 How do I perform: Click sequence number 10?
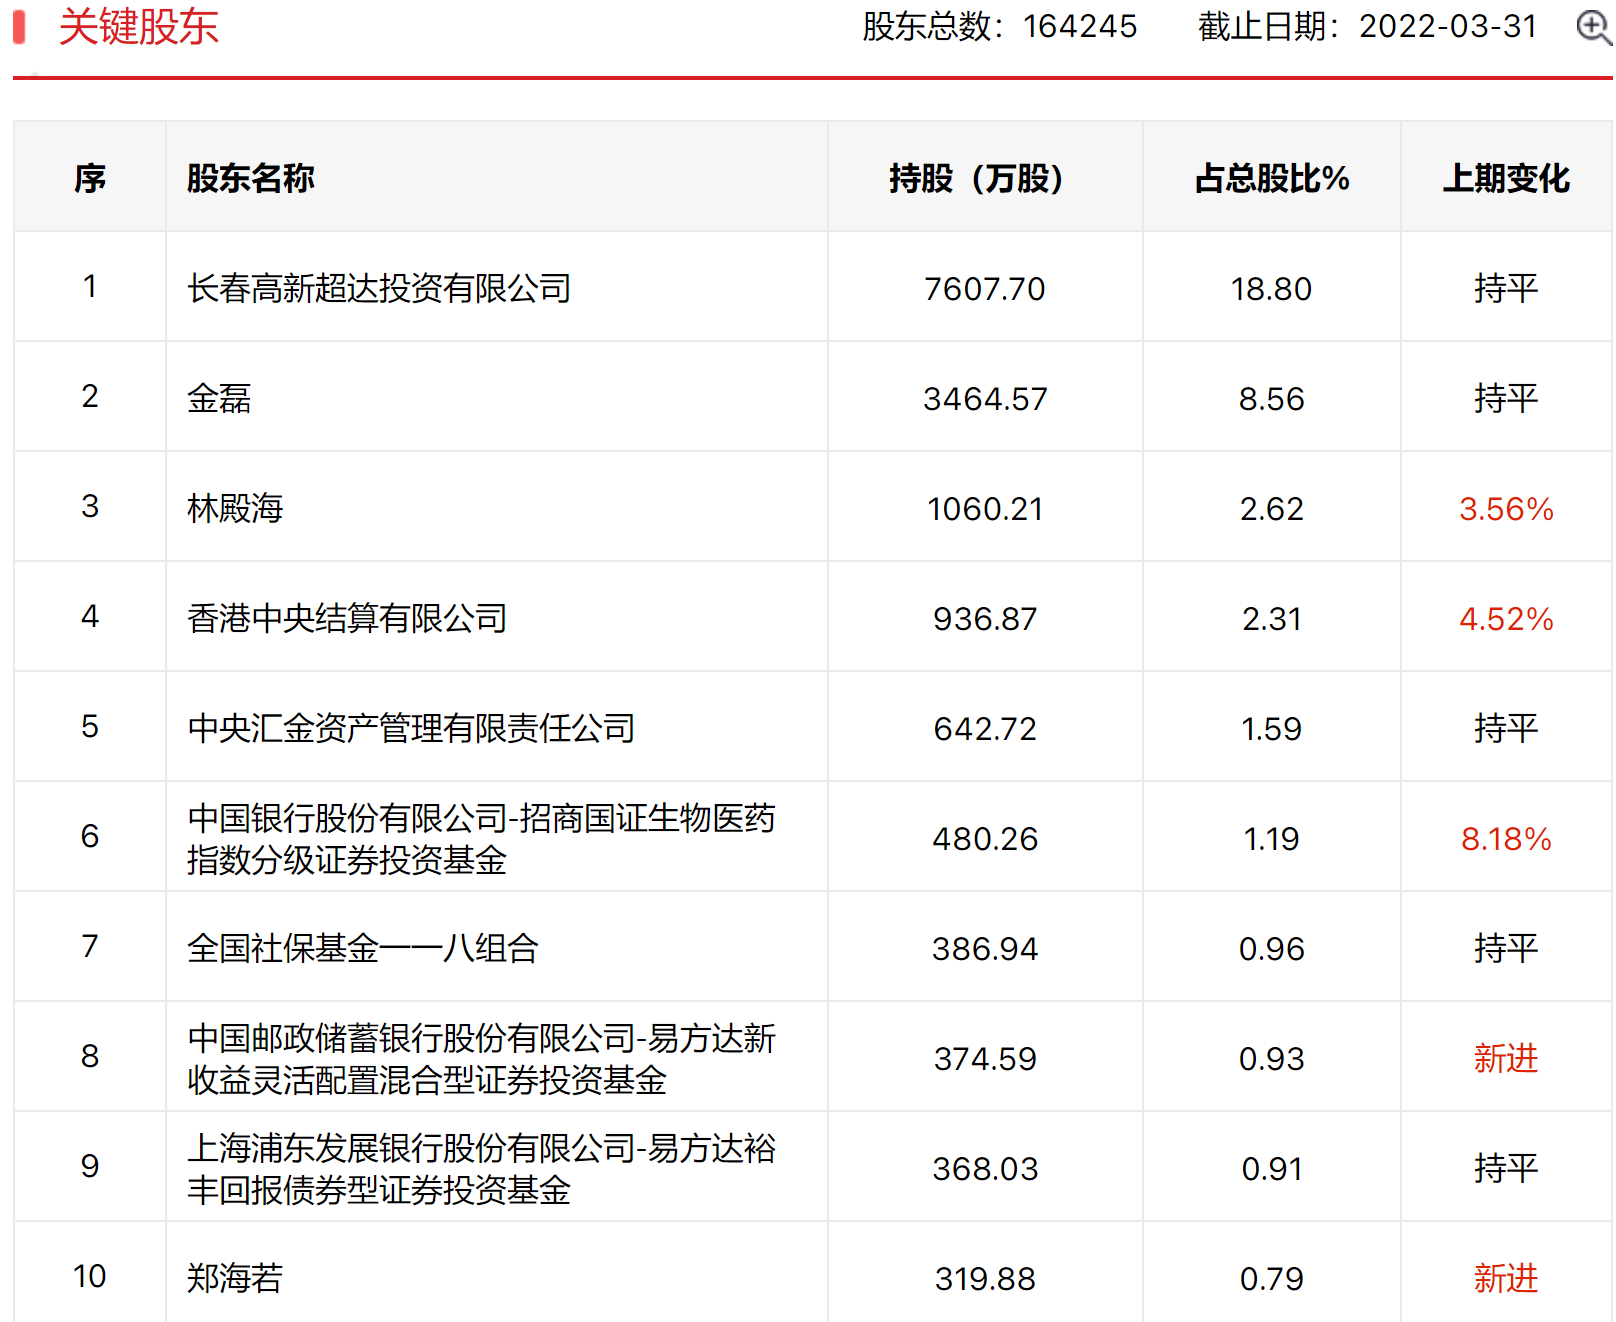(x=90, y=1277)
